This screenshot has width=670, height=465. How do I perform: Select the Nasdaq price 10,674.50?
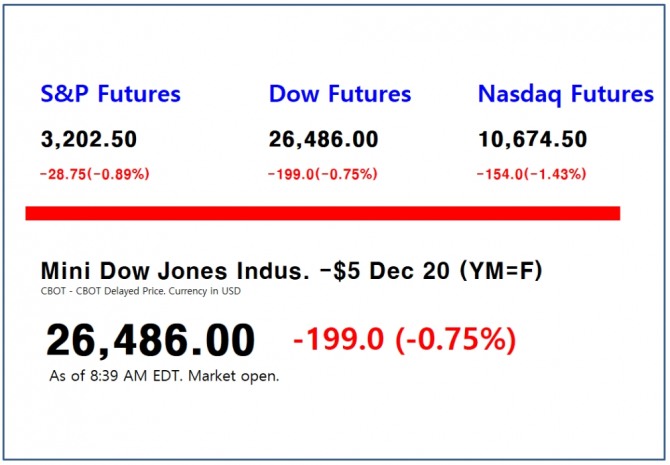tap(533, 140)
